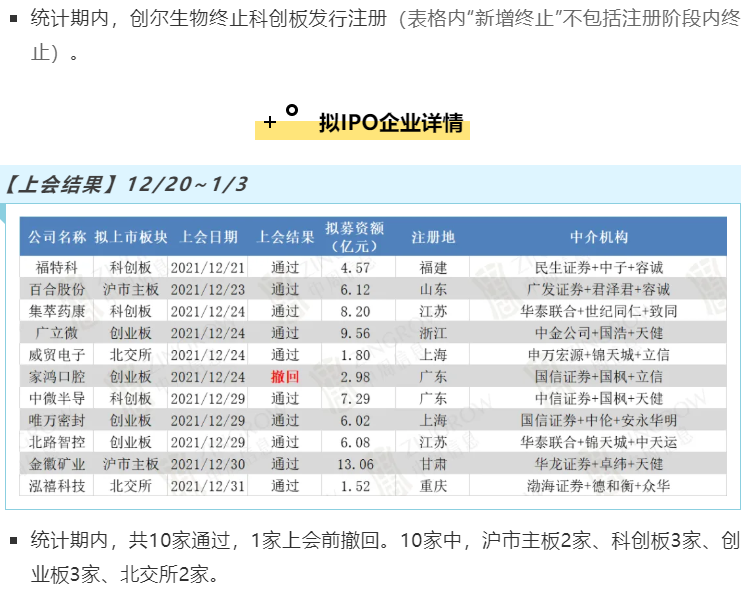The width and height of the screenshot is (749, 592).
Task: Click the fundraising amount 4.57
Action: click(x=355, y=268)
